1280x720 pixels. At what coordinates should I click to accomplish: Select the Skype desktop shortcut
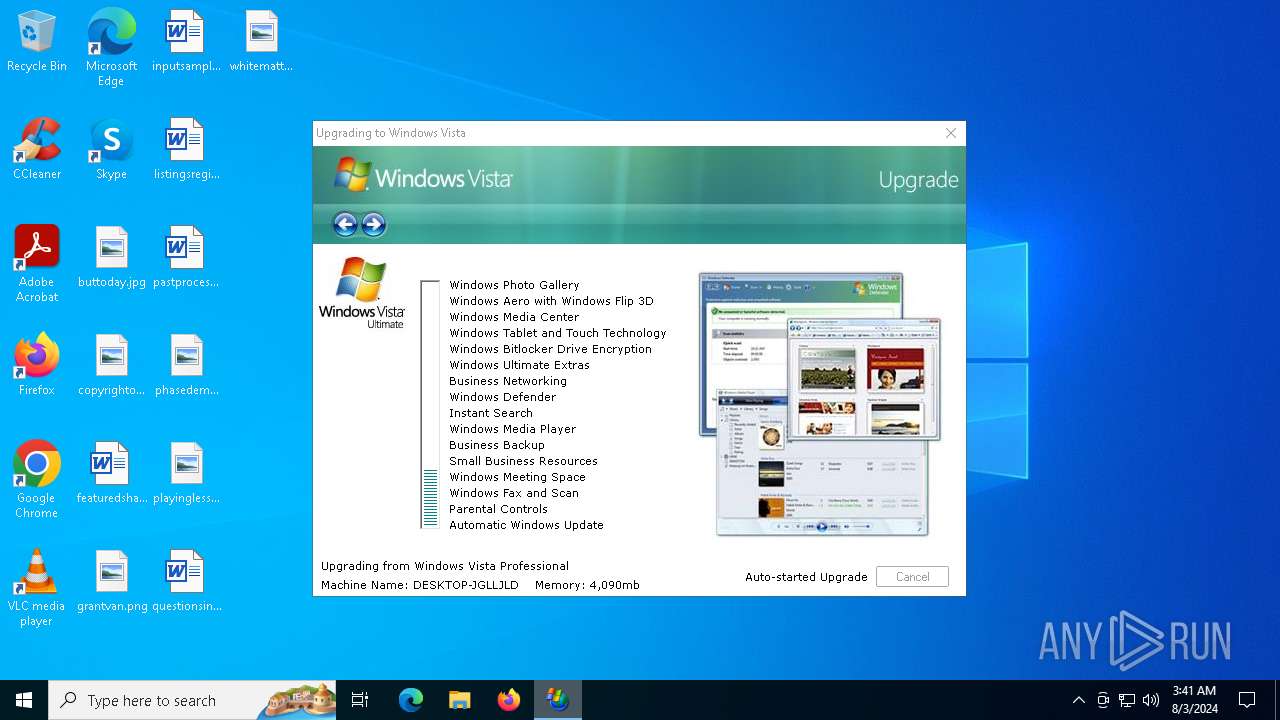click(x=111, y=150)
